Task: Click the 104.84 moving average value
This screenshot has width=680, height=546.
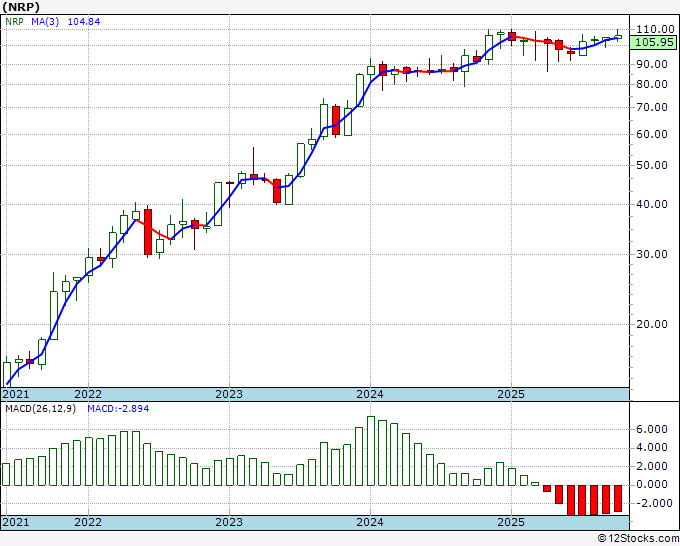Action: tap(84, 21)
